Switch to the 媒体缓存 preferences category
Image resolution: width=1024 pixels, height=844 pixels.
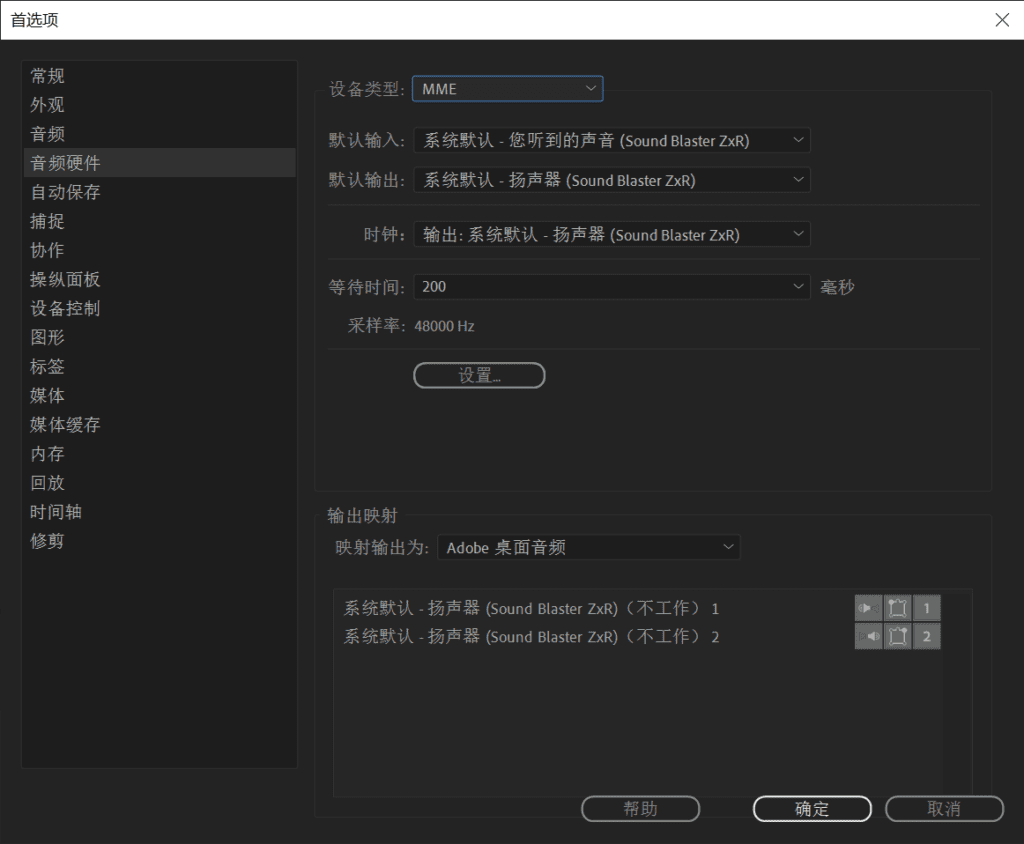tap(65, 425)
